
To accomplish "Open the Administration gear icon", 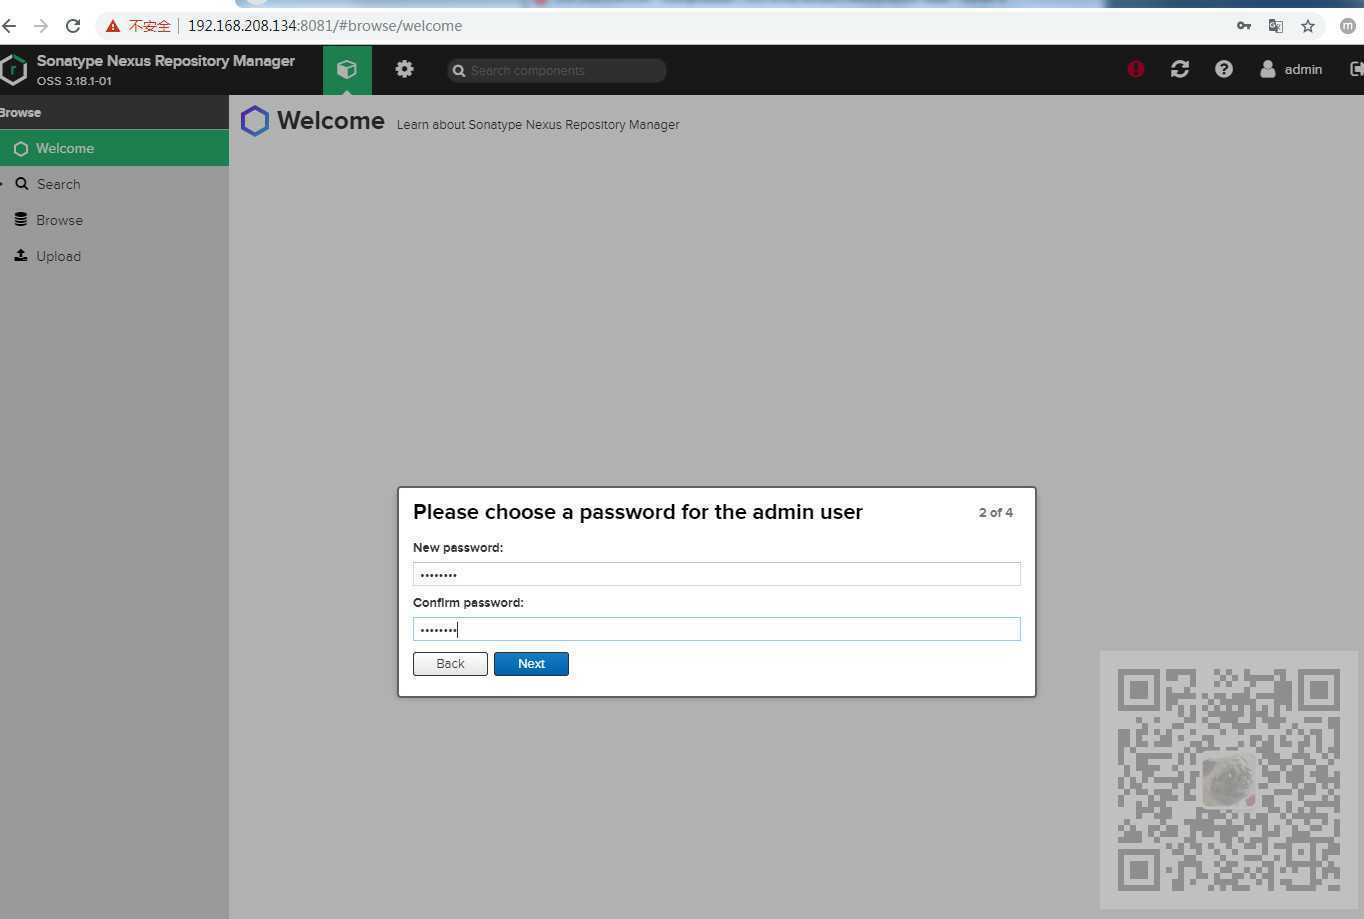I will tap(404, 69).
